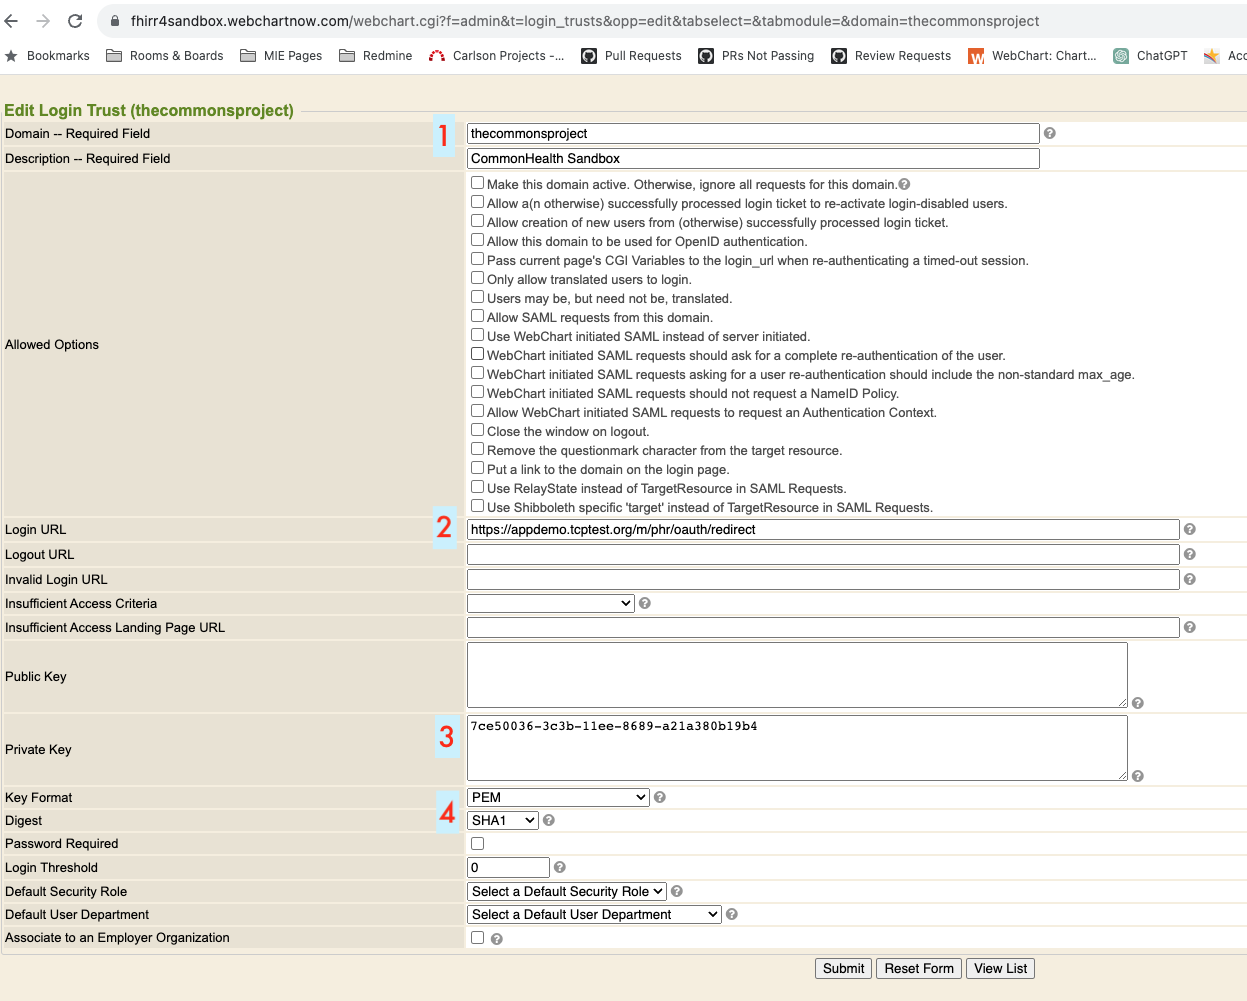This screenshot has height=1001, width=1247.
Task: Open the Redmine bookmarks folder
Action: pyautogui.click(x=376, y=56)
